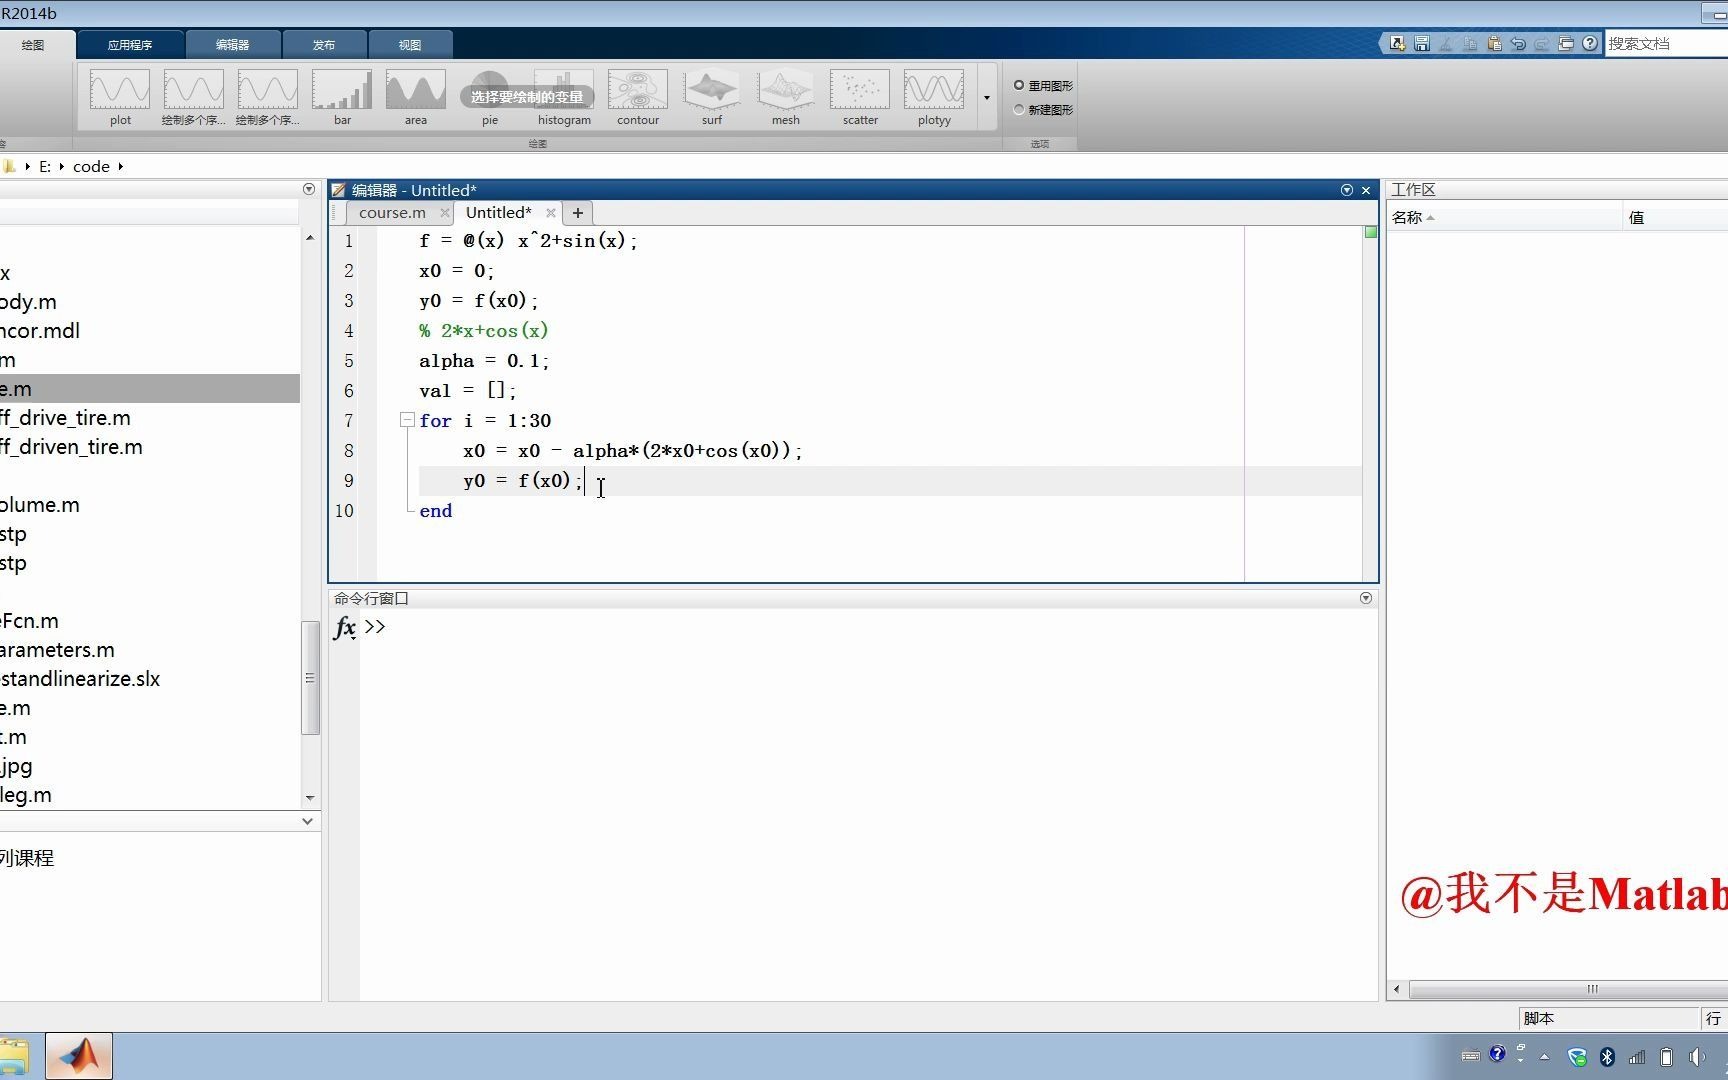
Task: Open file explorer from the taskbar
Action: pos(14,1056)
